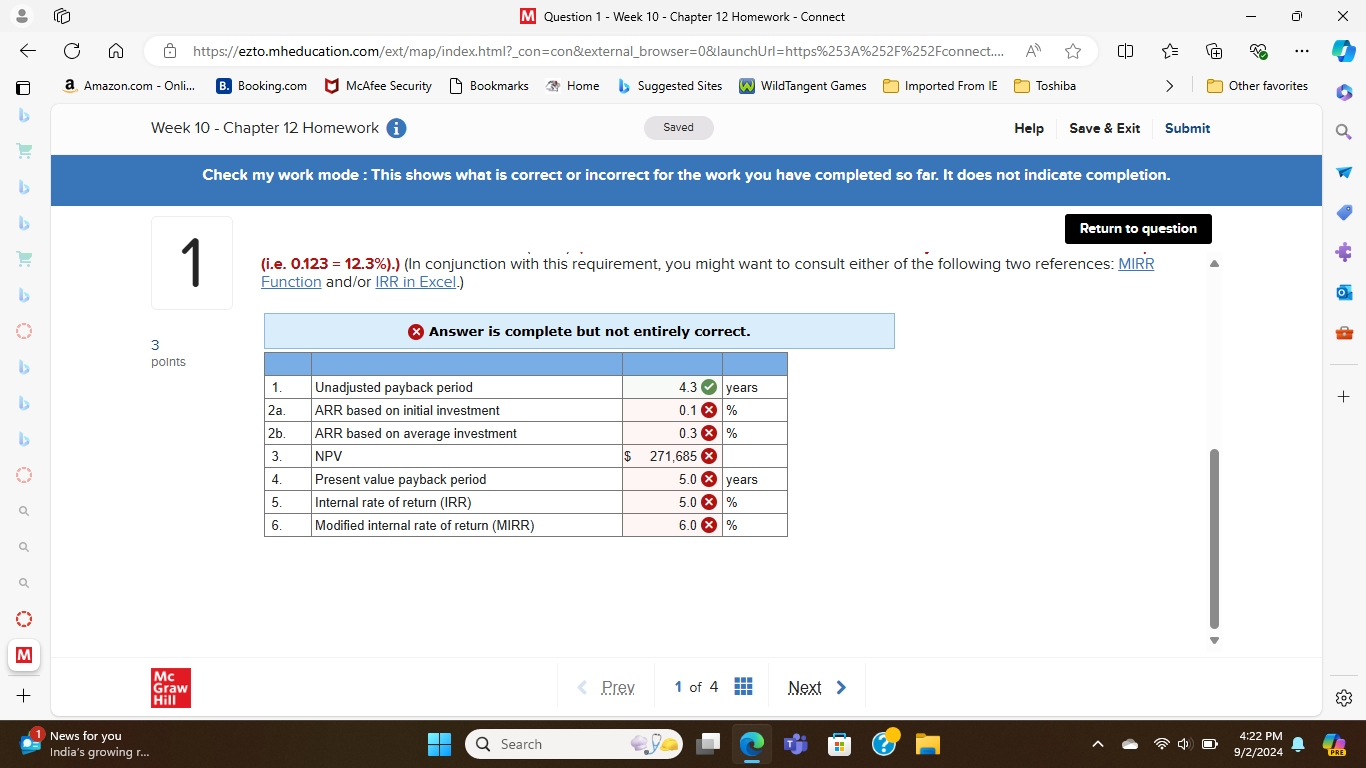Click the ARR based on average investment label
This screenshot has width=1366, height=768.
(x=416, y=433)
